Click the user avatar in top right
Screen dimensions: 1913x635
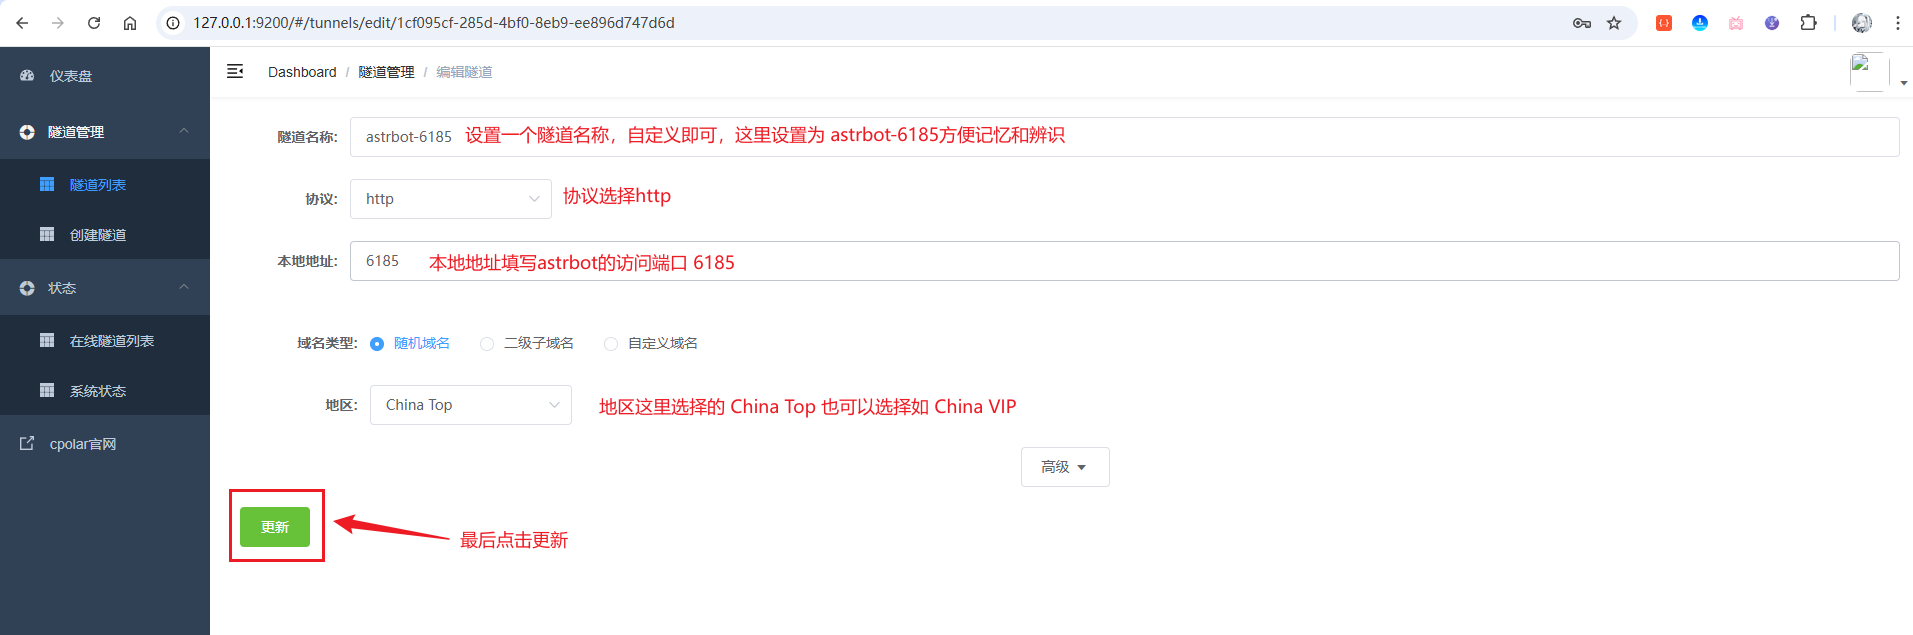[x=1868, y=72]
